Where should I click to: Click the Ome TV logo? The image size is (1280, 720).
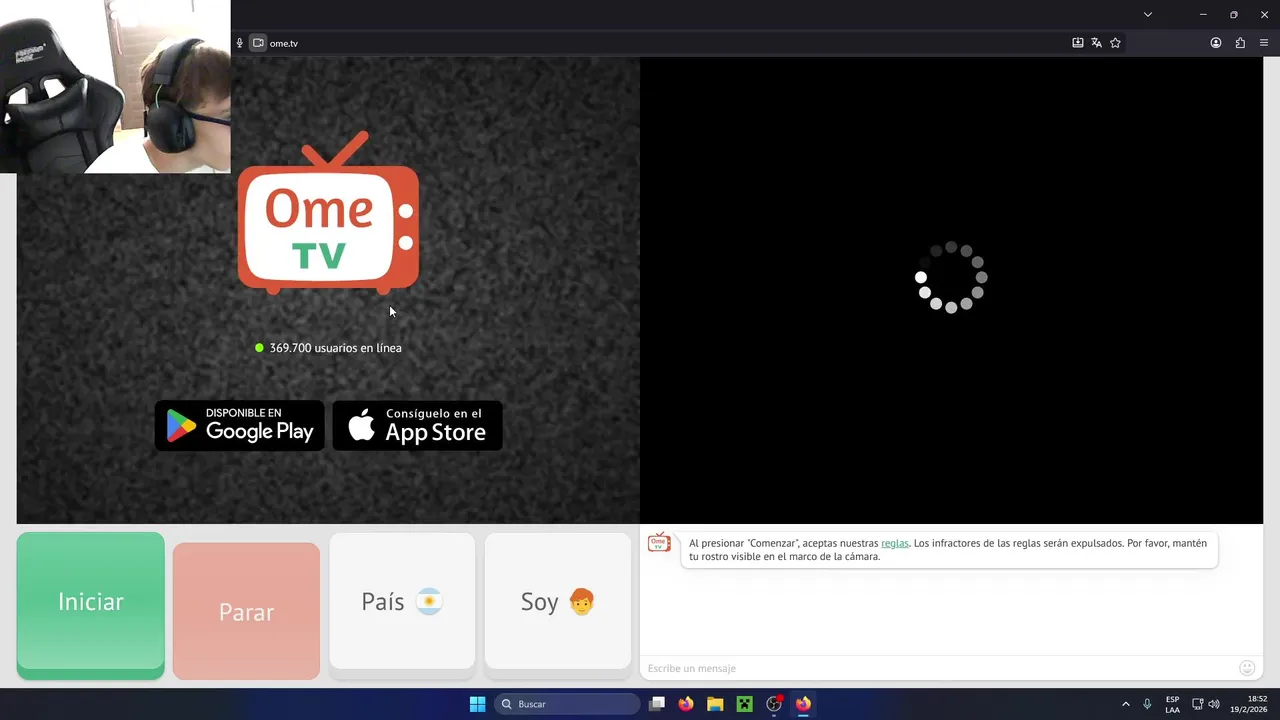coord(328,213)
